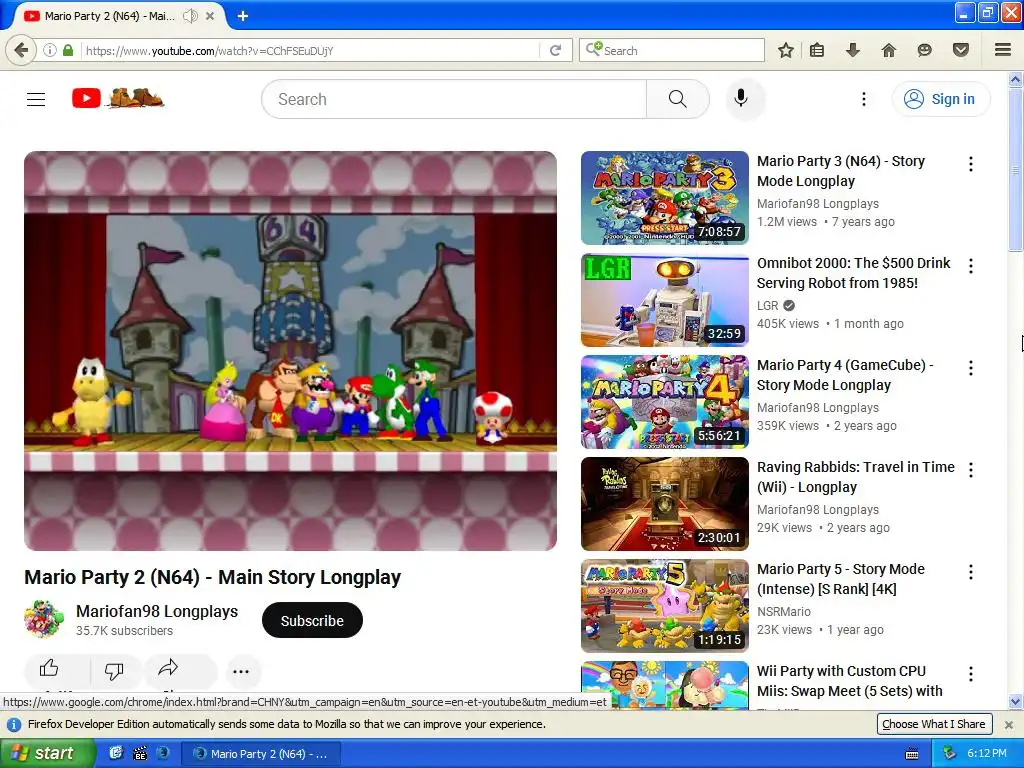Open YouTube settings three-dot menu

click(x=863, y=99)
